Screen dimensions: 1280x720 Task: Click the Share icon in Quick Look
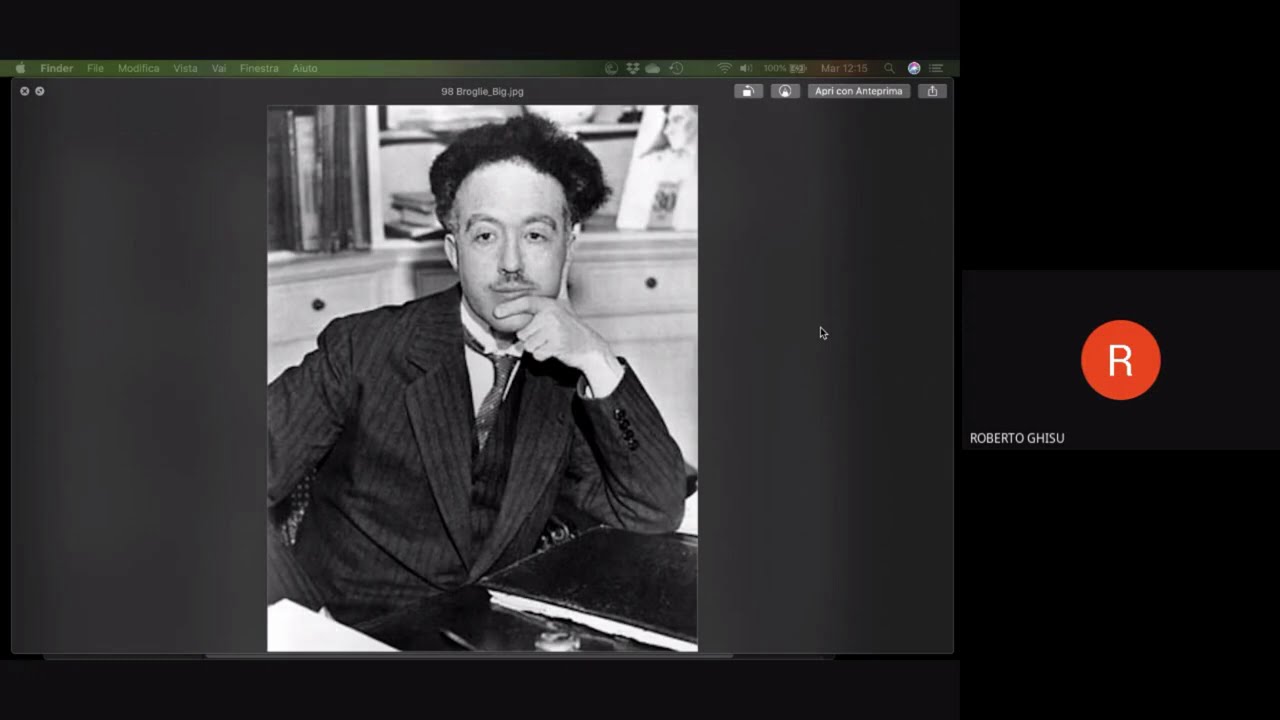tap(932, 91)
